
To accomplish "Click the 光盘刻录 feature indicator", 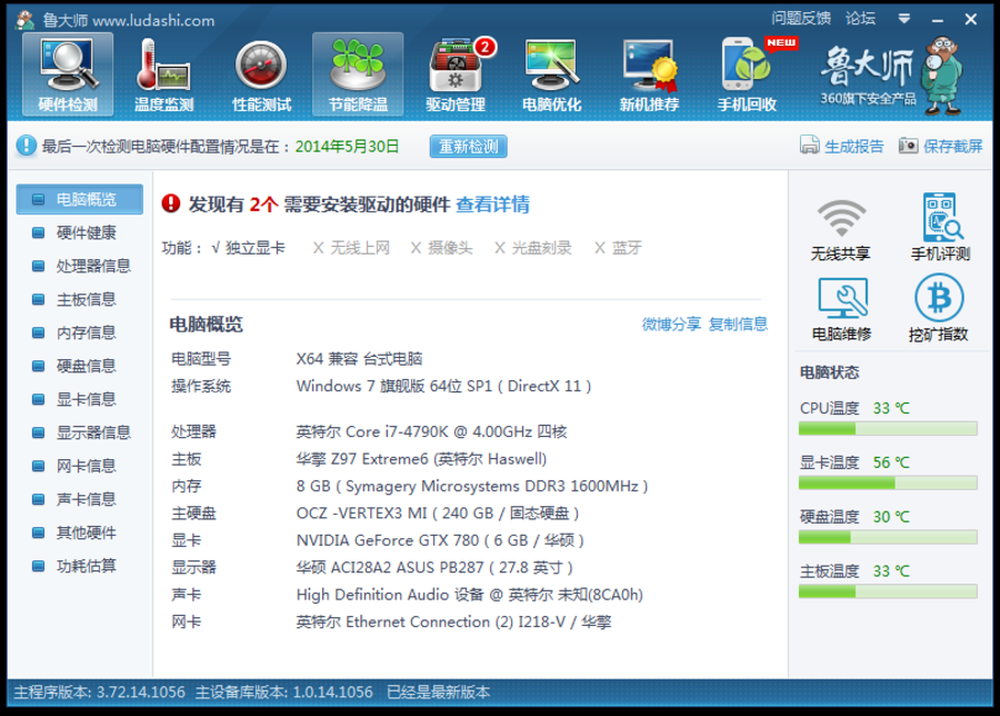I will click(533, 247).
